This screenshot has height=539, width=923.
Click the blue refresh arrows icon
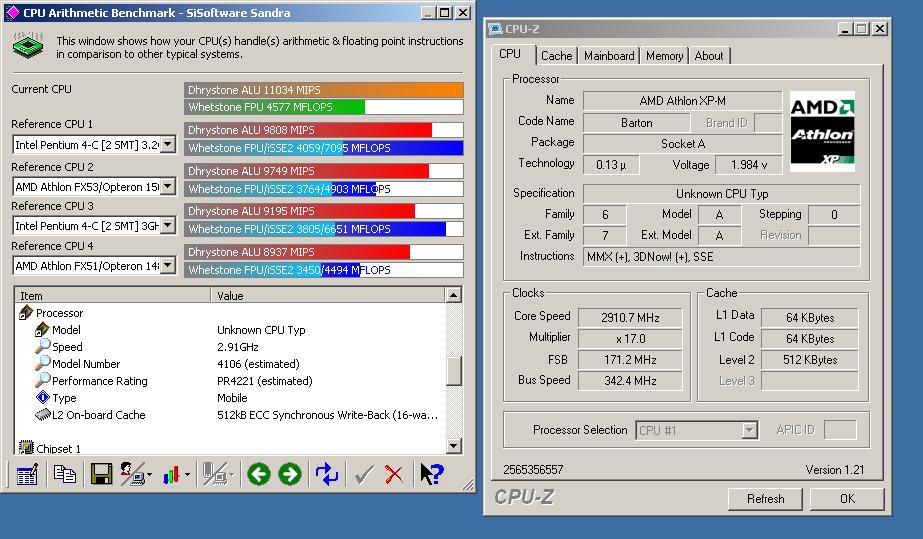(x=327, y=474)
